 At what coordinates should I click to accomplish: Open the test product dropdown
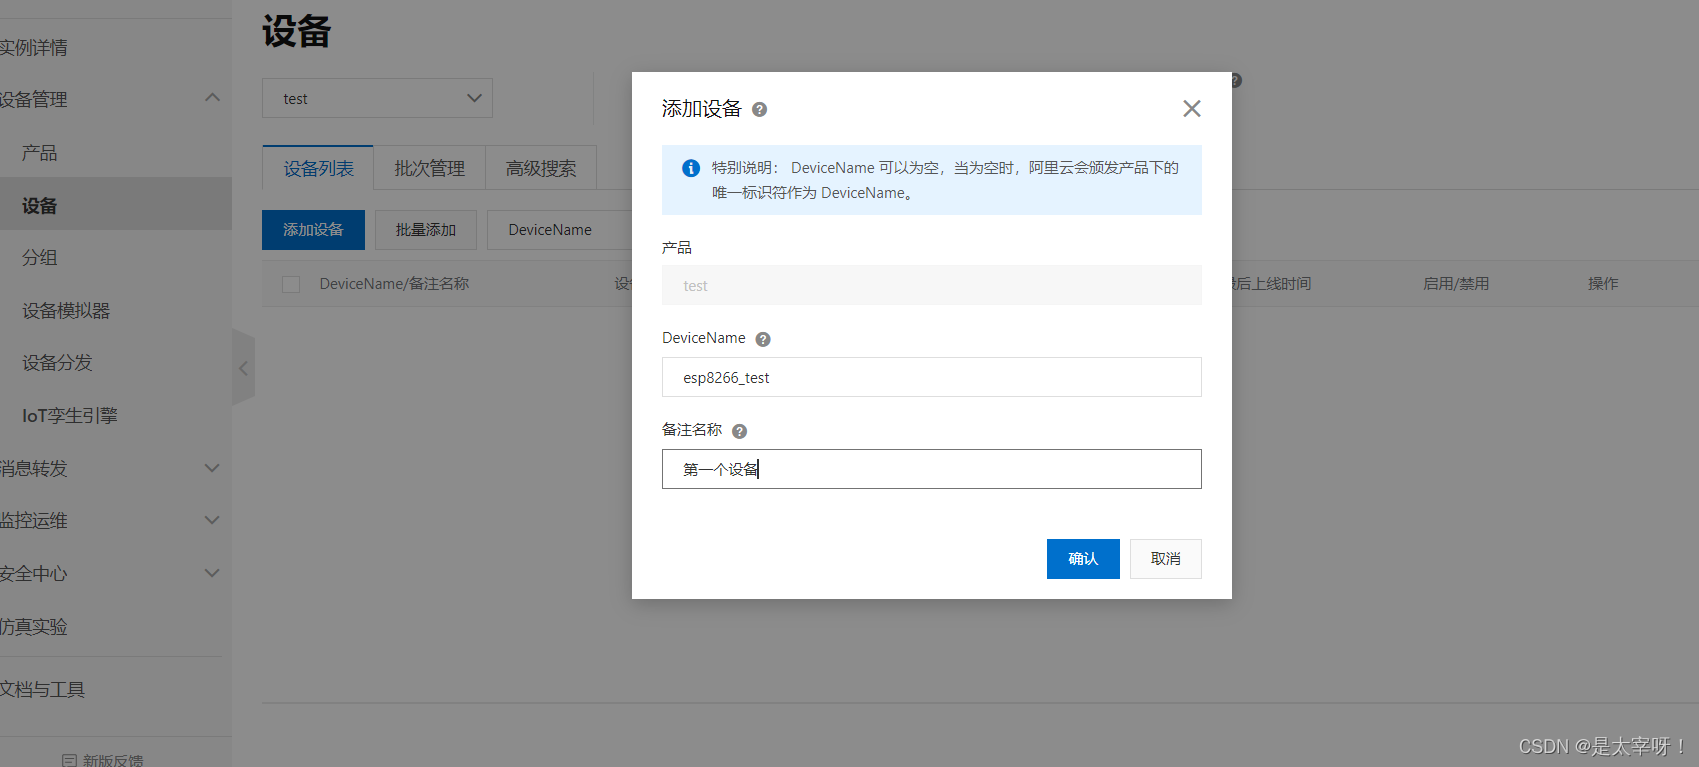coord(377,98)
